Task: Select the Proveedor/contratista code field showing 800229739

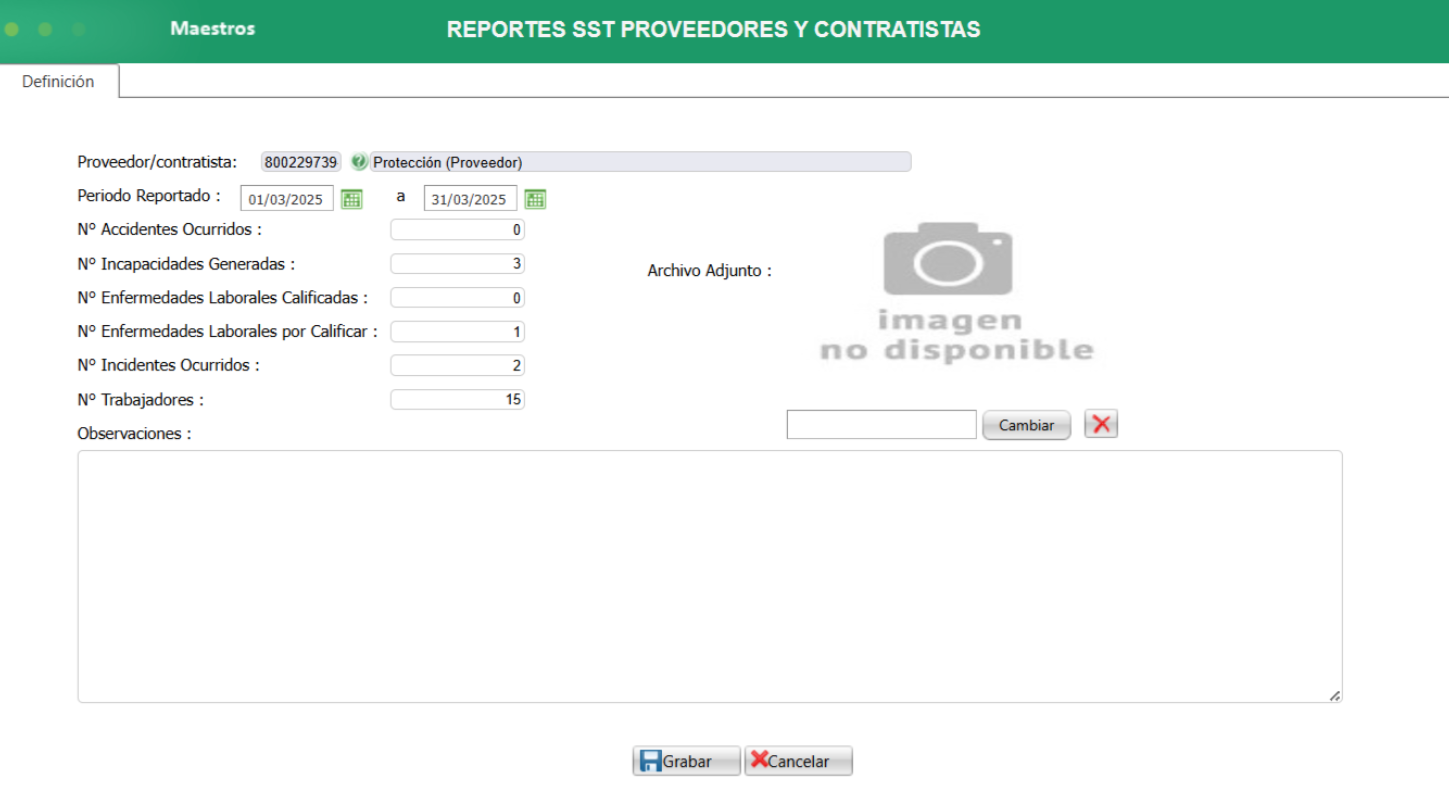Action: 299,160
